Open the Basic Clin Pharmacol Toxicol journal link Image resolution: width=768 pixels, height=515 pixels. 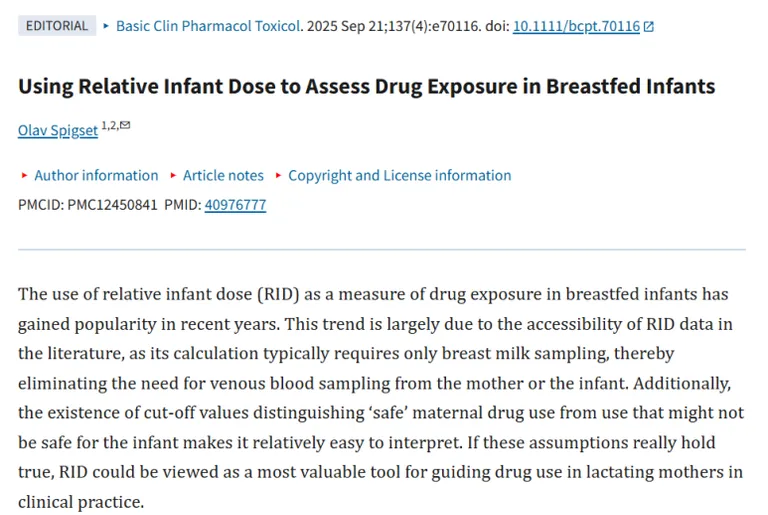(208, 26)
